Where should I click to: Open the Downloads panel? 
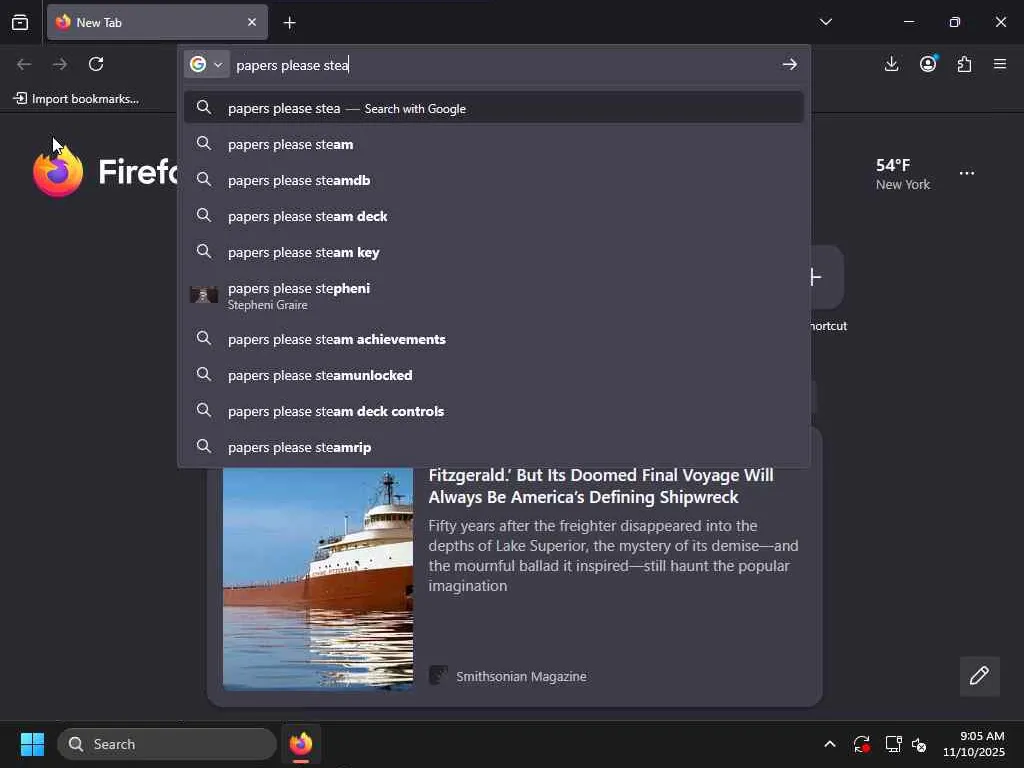coord(891,64)
